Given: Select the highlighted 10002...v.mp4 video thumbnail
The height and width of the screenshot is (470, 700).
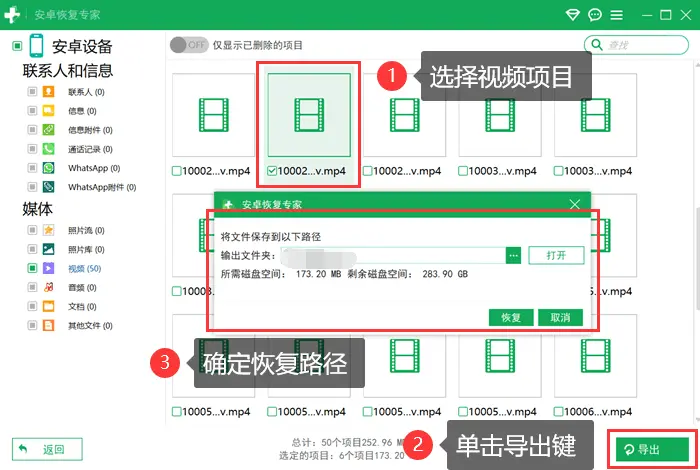Looking at the screenshot, I should click(309, 115).
